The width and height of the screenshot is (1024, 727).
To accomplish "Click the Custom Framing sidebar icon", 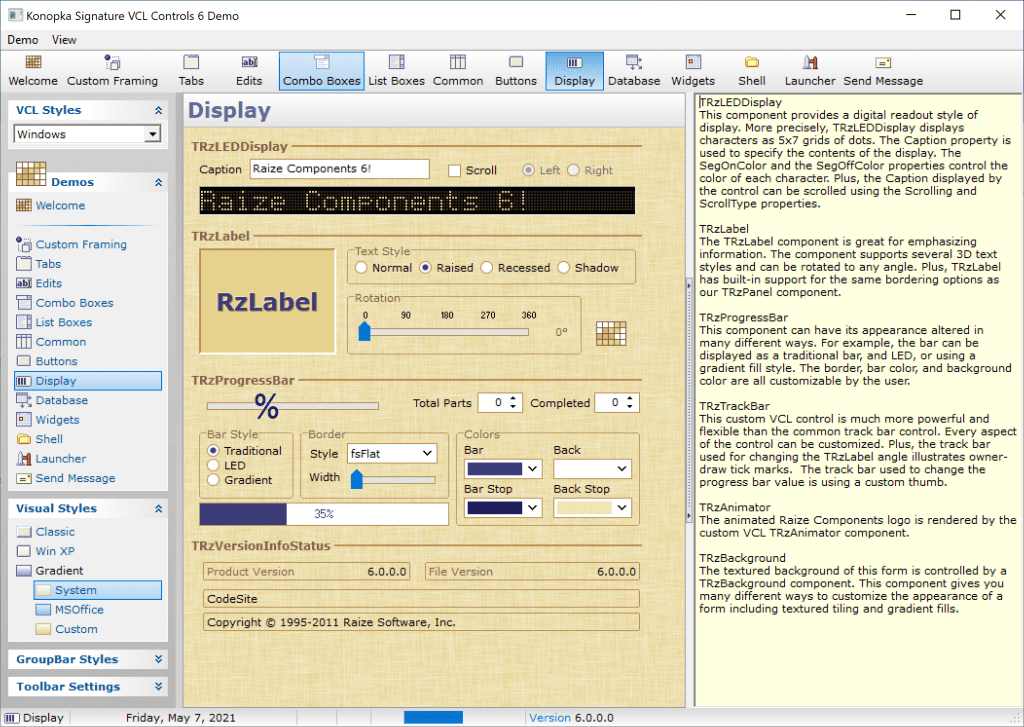I will [x=24, y=244].
